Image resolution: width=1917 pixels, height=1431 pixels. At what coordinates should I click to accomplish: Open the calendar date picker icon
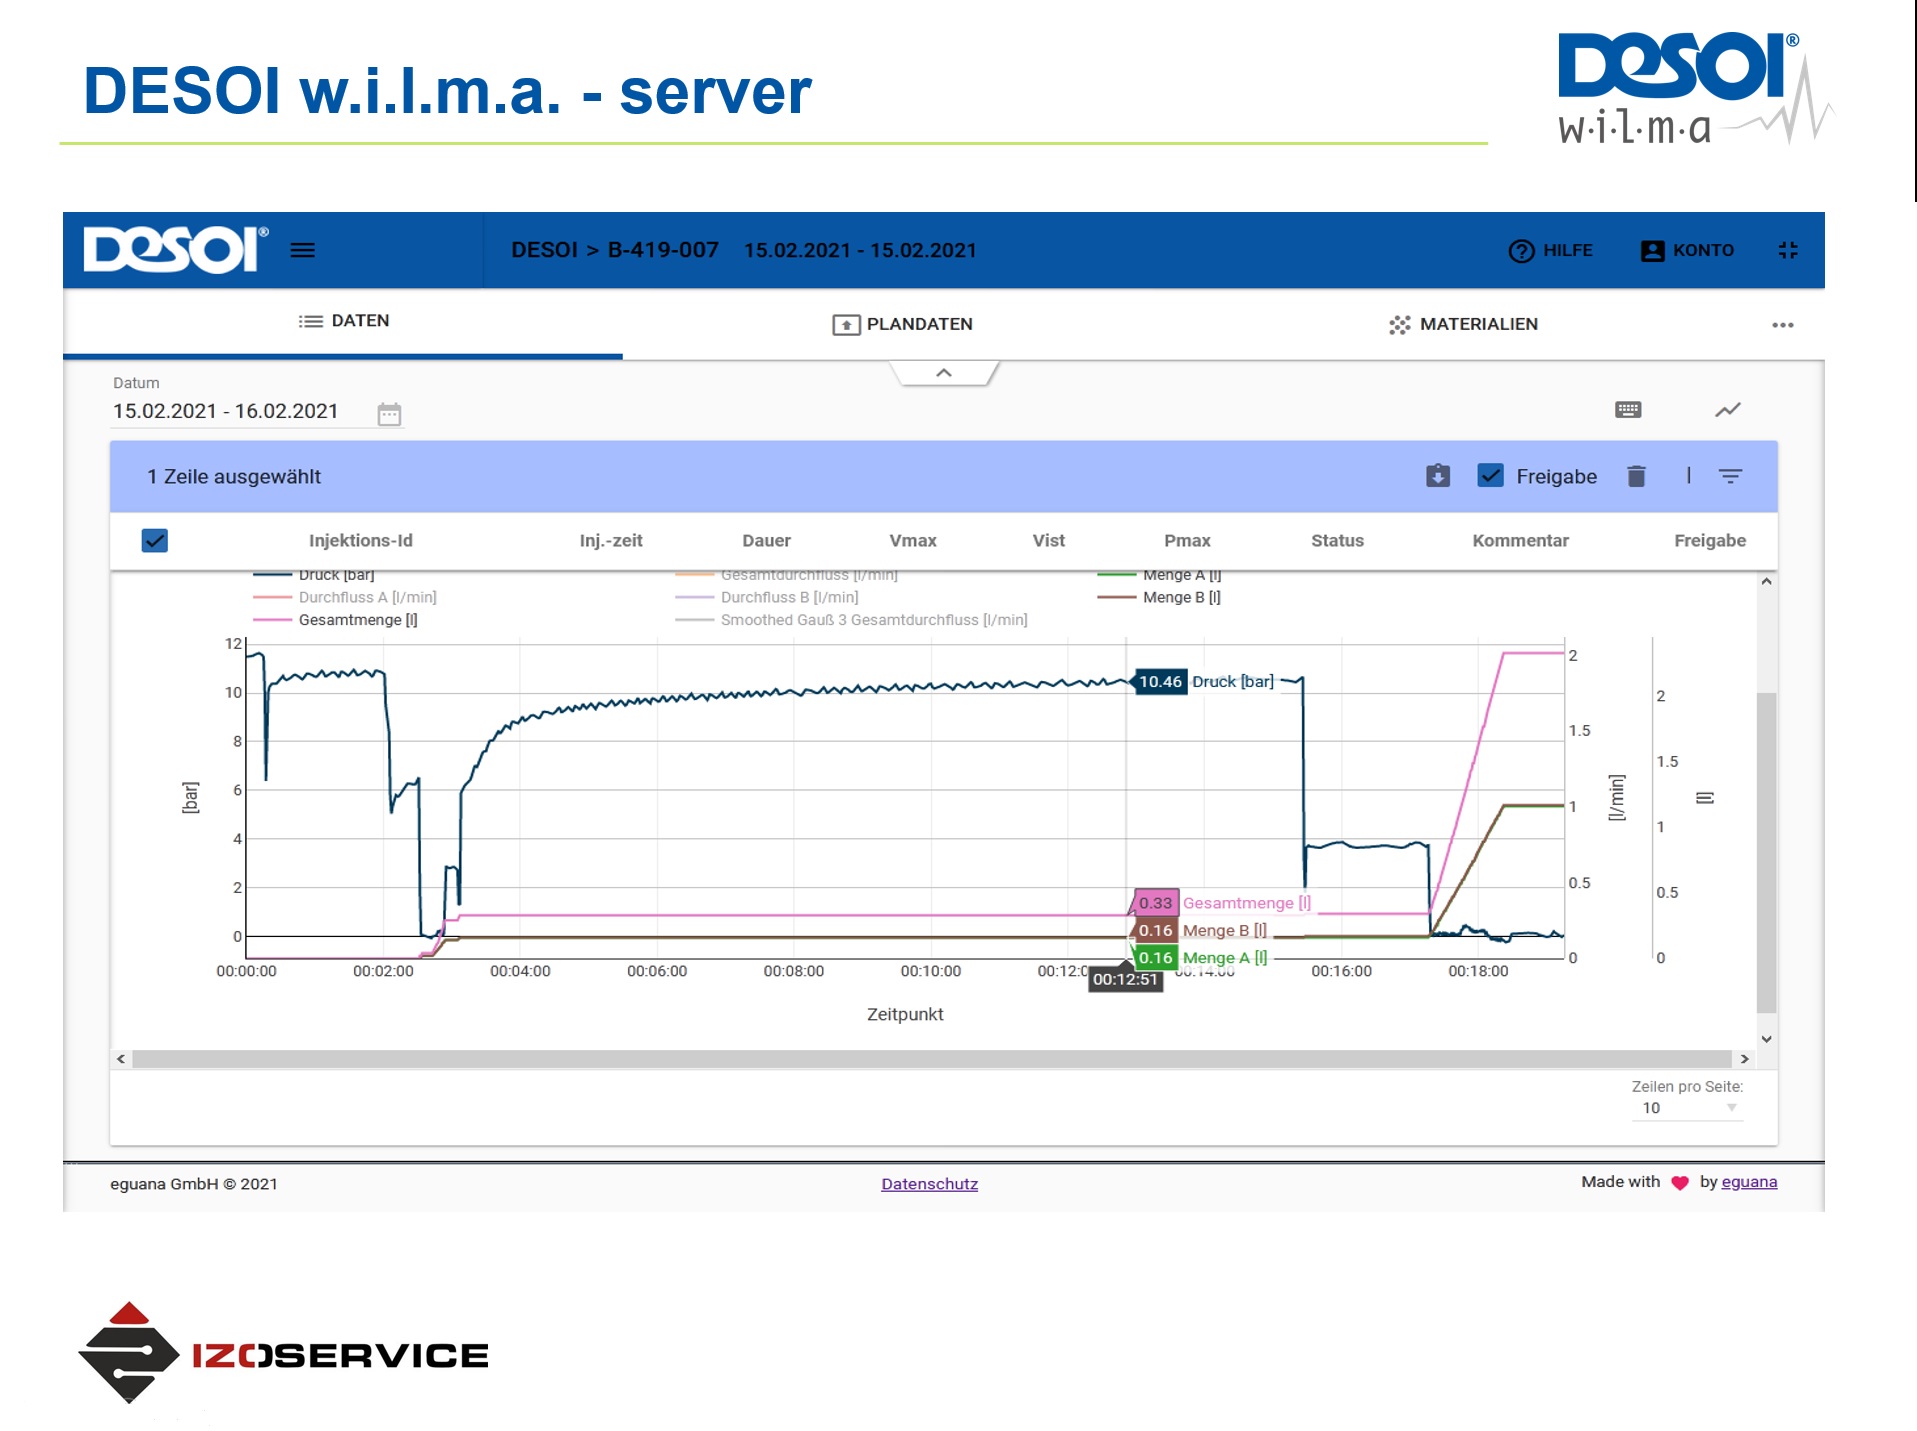pyautogui.click(x=389, y=414)
